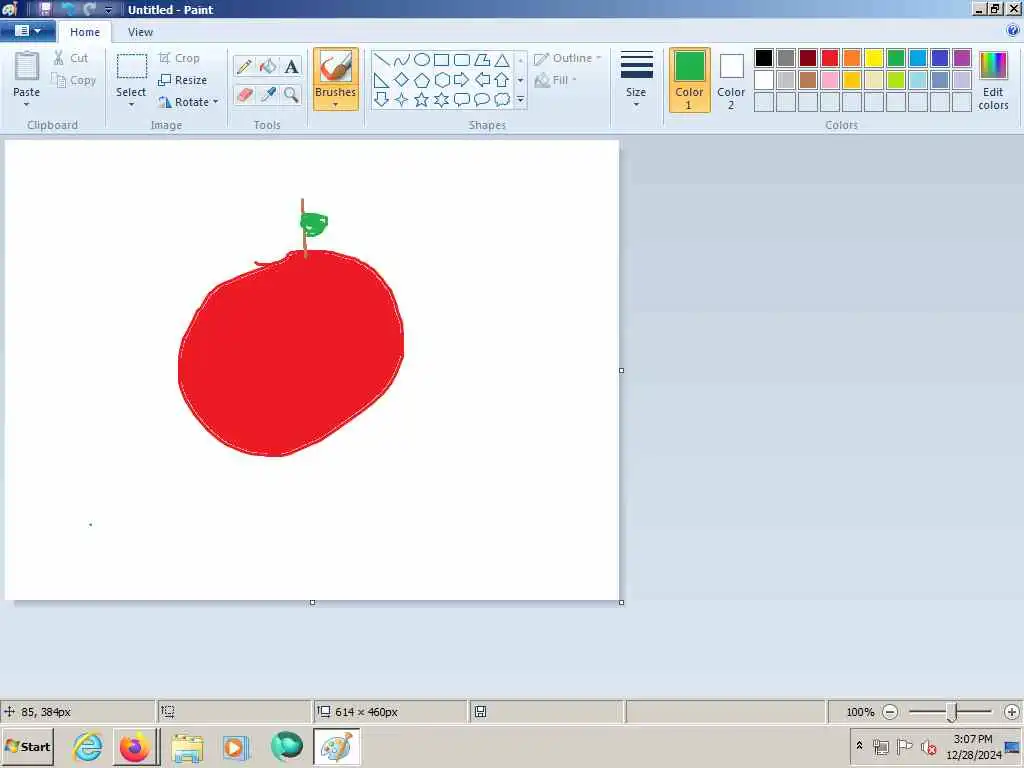The height and width of the screenshot is (768, 1024).
Task: Choose the Four-point star shape
Action: pos(402,99)
